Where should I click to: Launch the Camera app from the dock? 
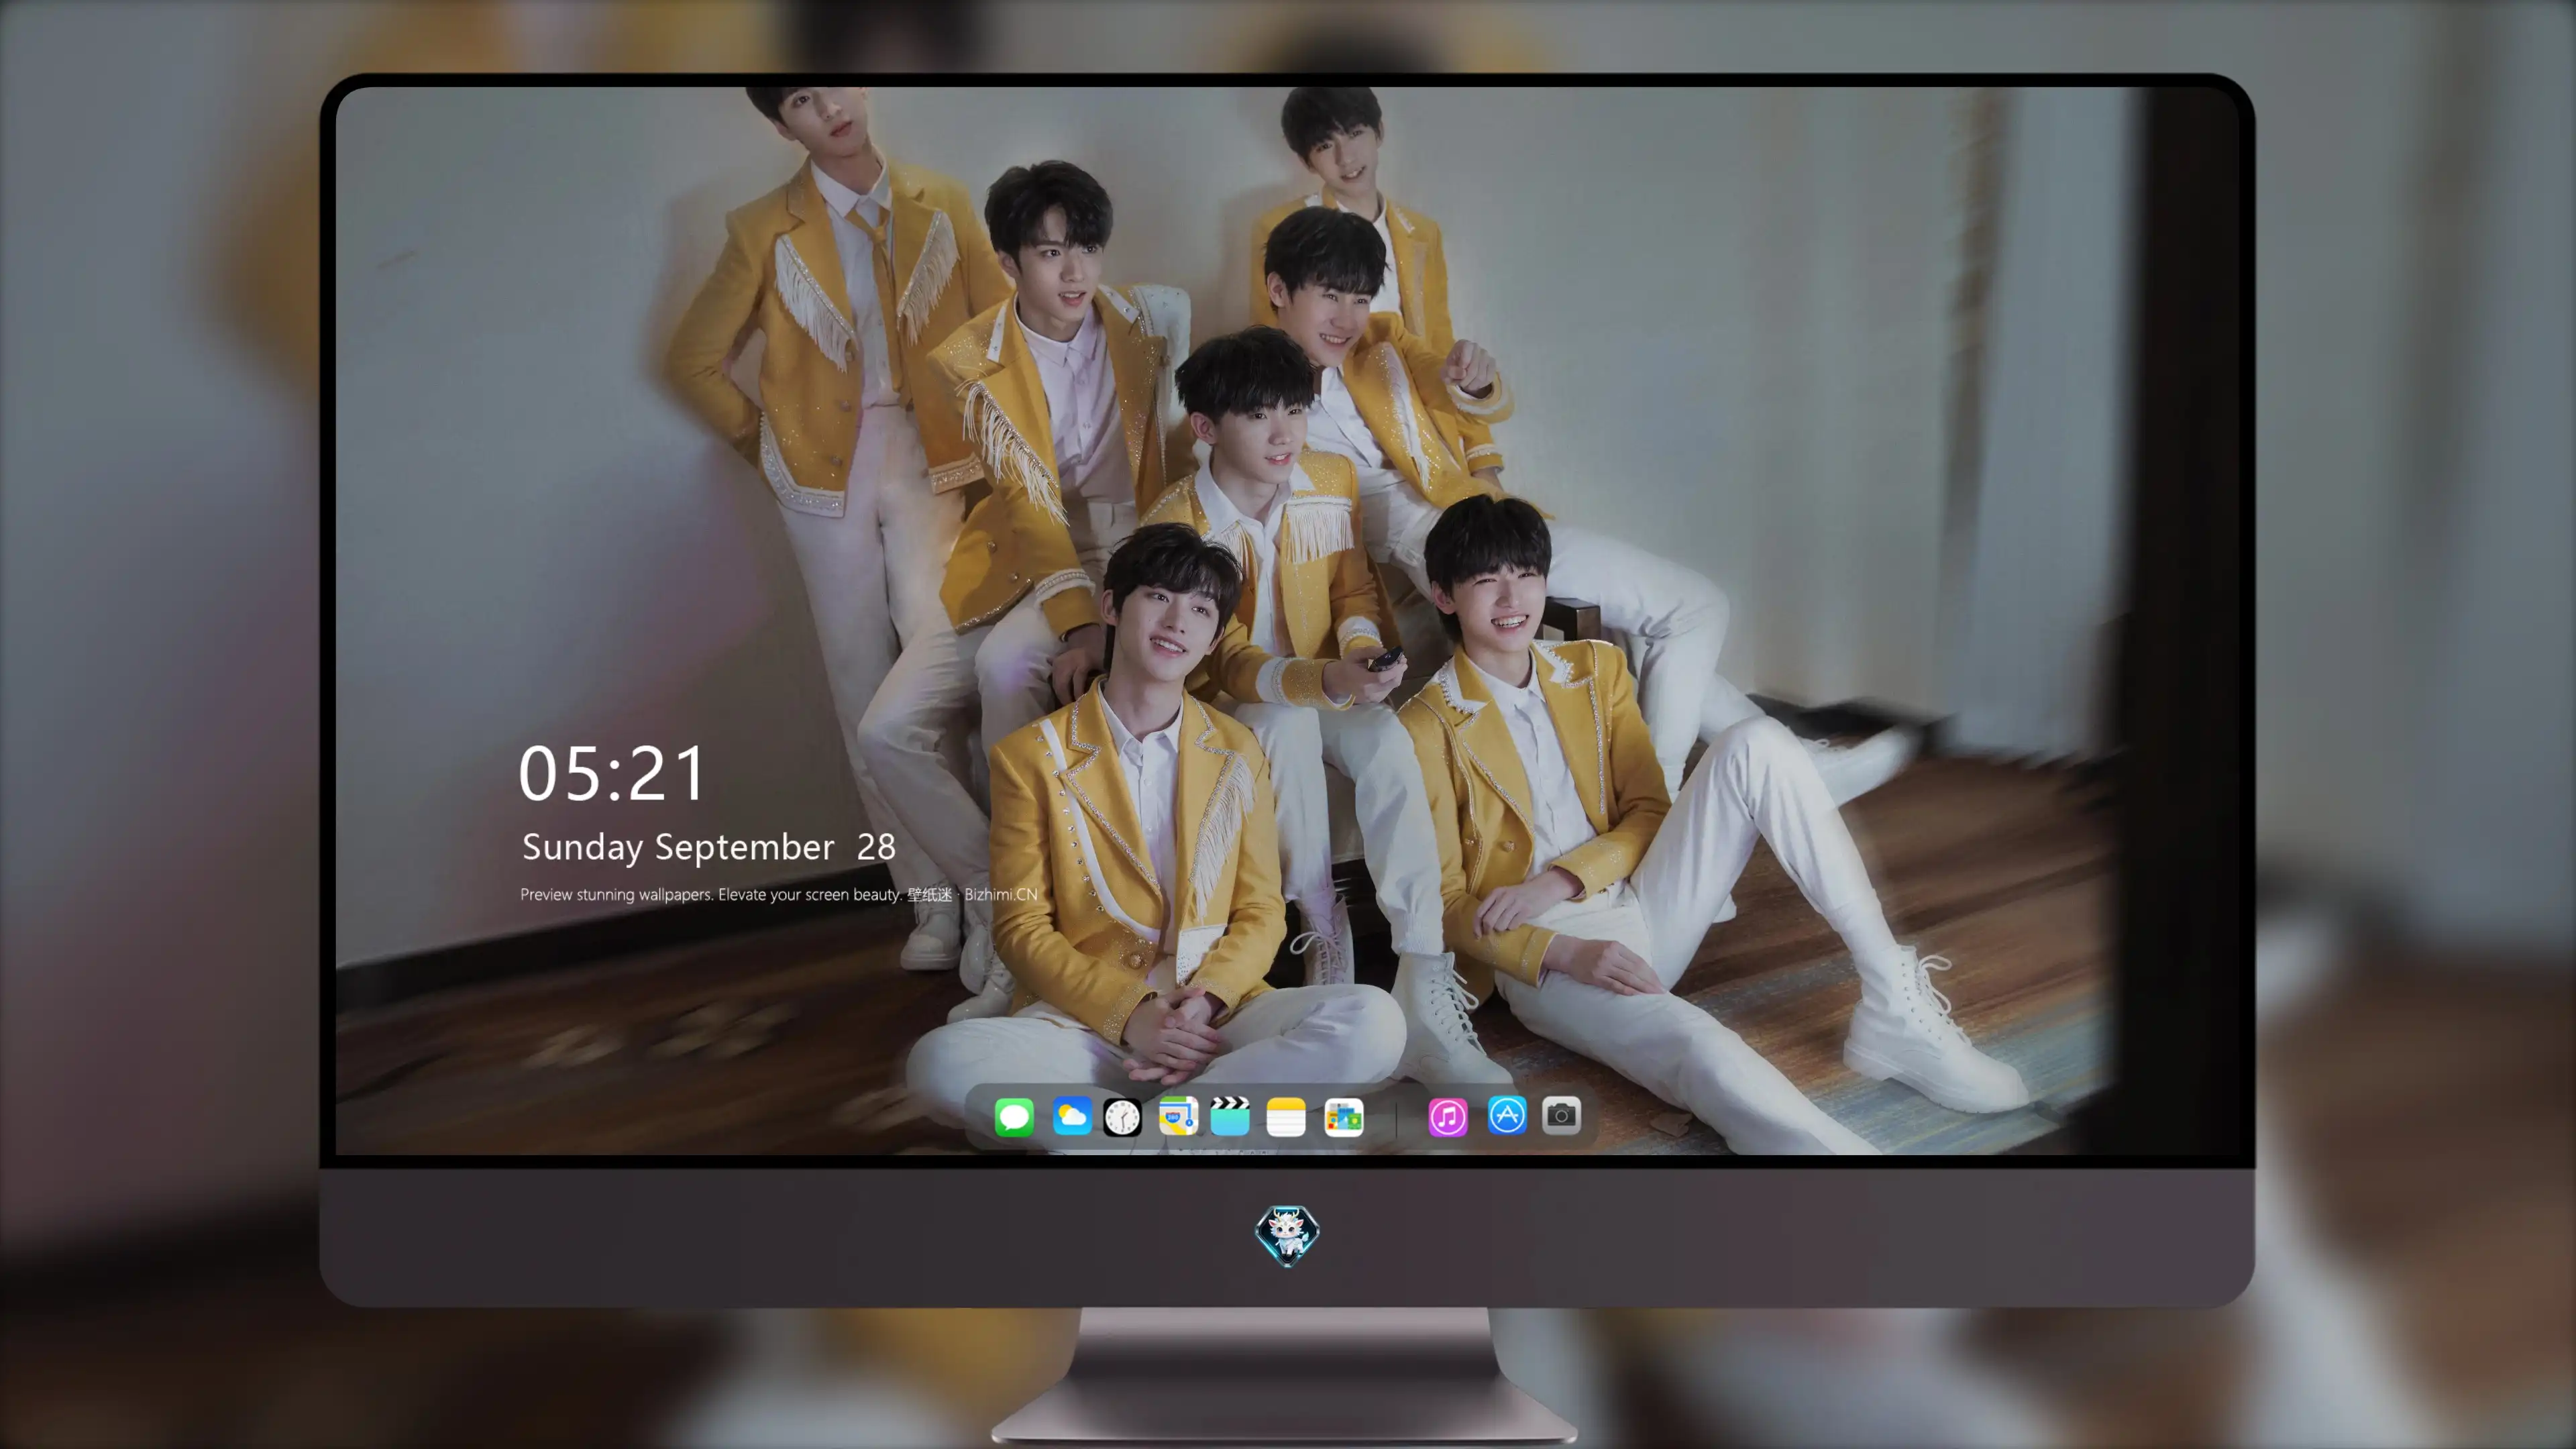click(1561, 1116)
